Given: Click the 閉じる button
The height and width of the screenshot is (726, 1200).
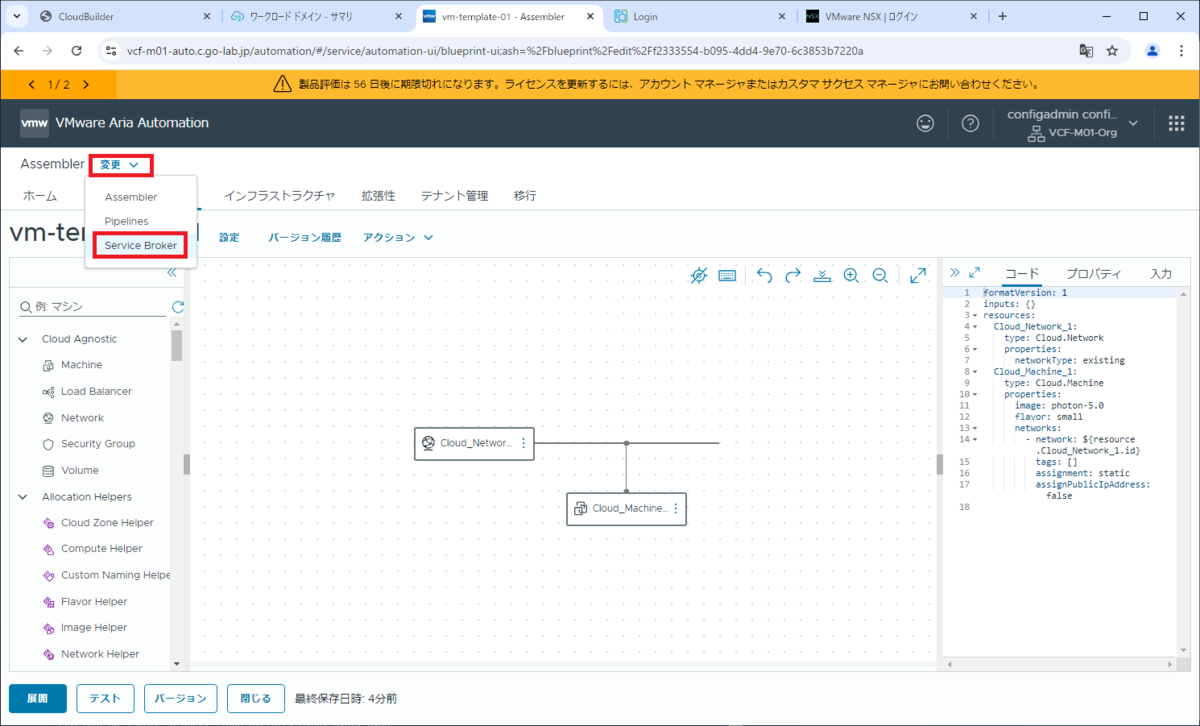Looking at the screenshot, I should click(255, 698).
